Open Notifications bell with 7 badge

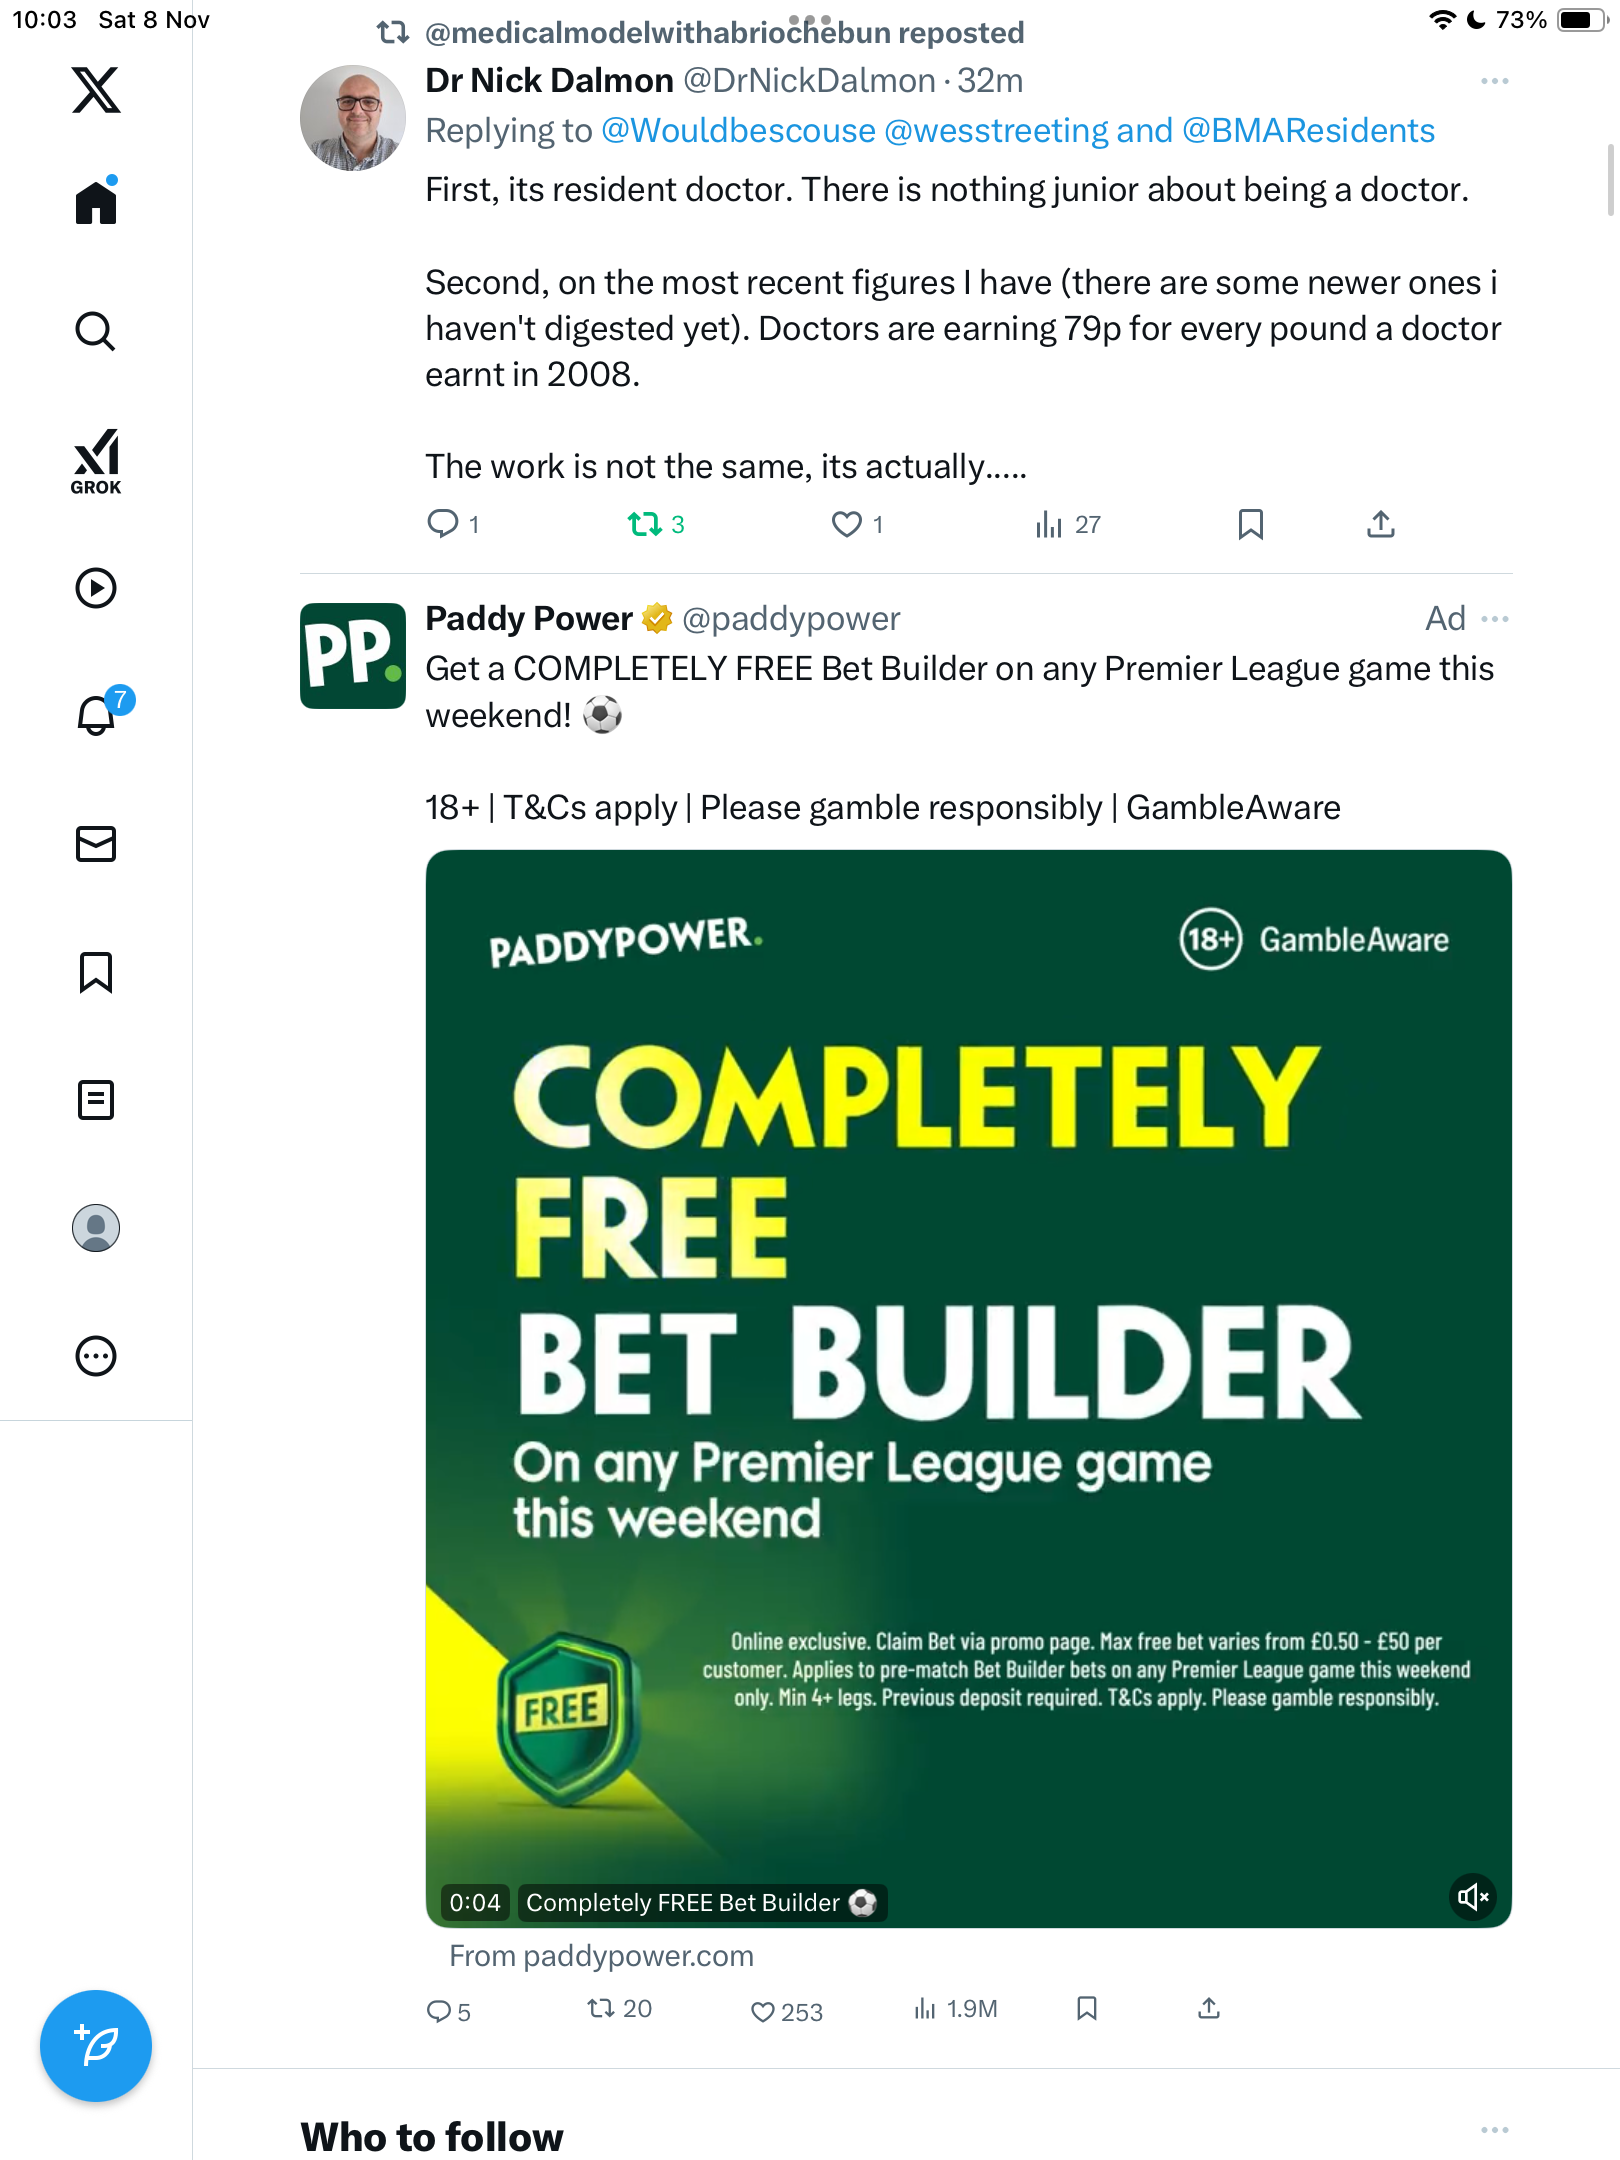coord(97,715)
